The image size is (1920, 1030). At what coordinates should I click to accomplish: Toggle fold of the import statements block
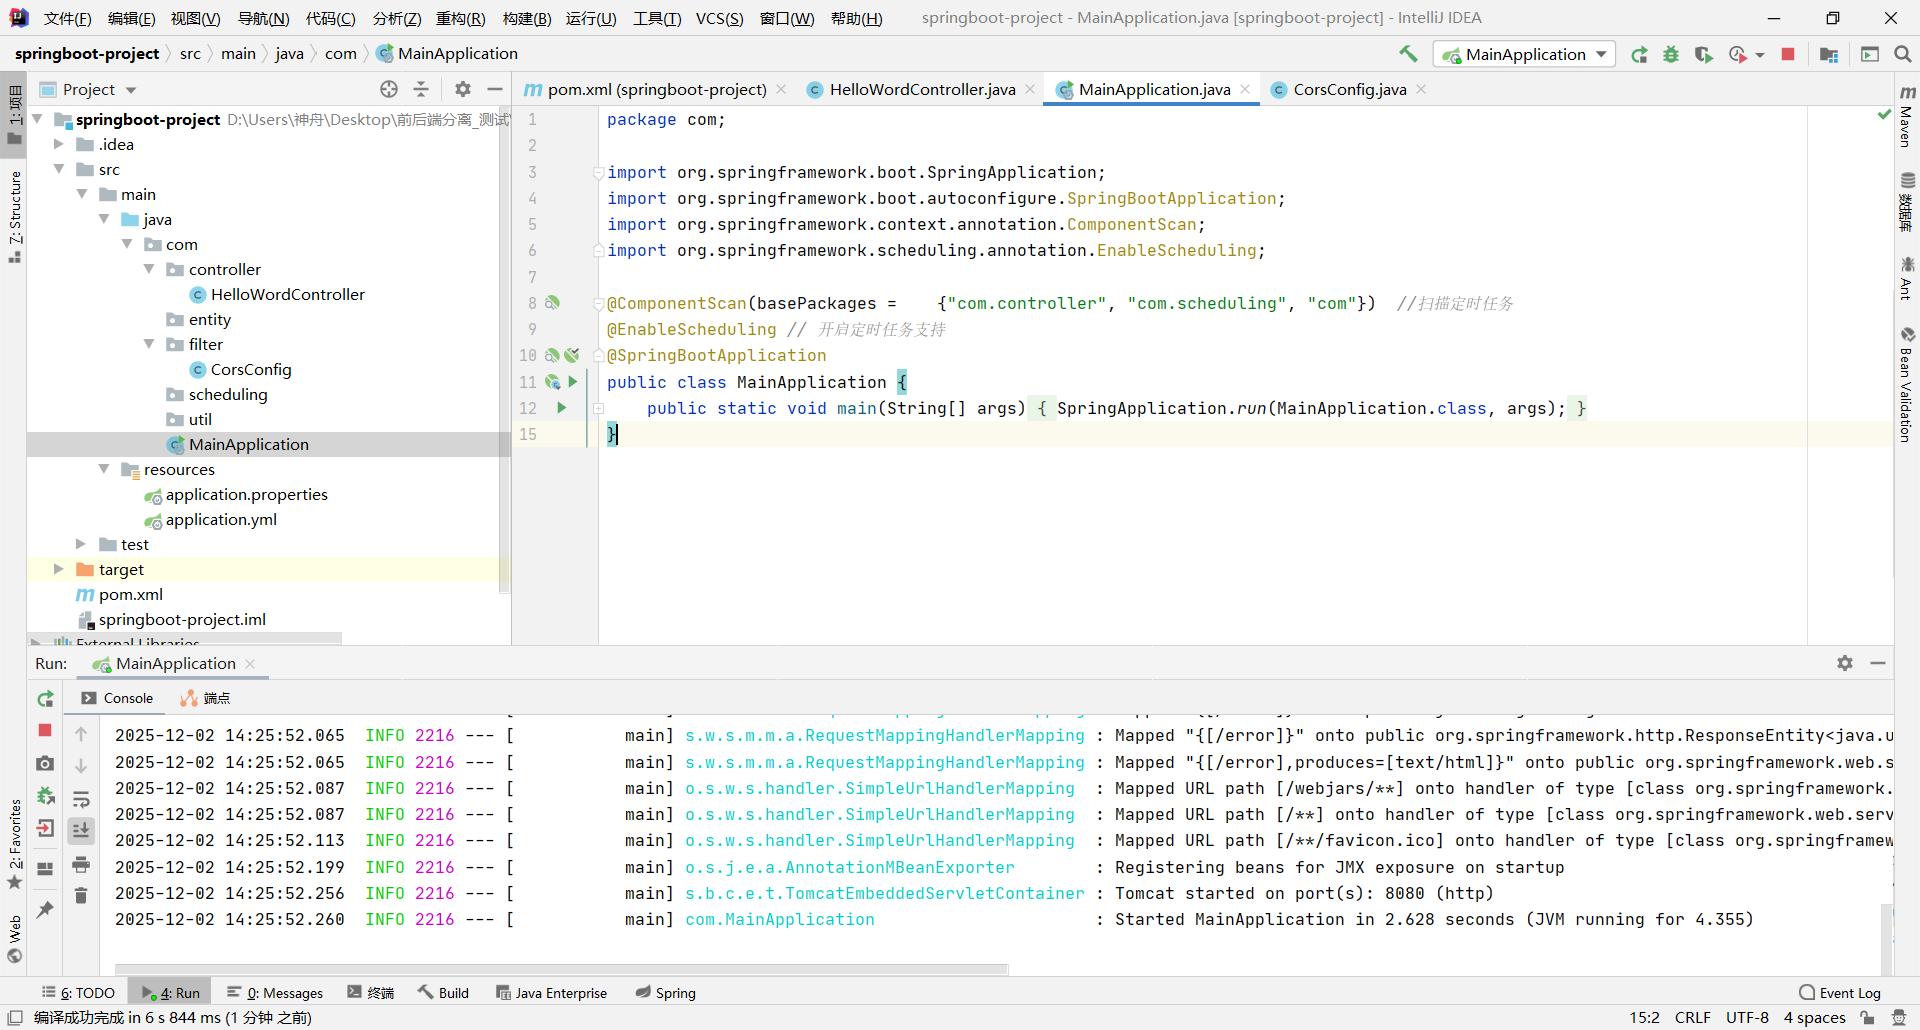[598, 172]
